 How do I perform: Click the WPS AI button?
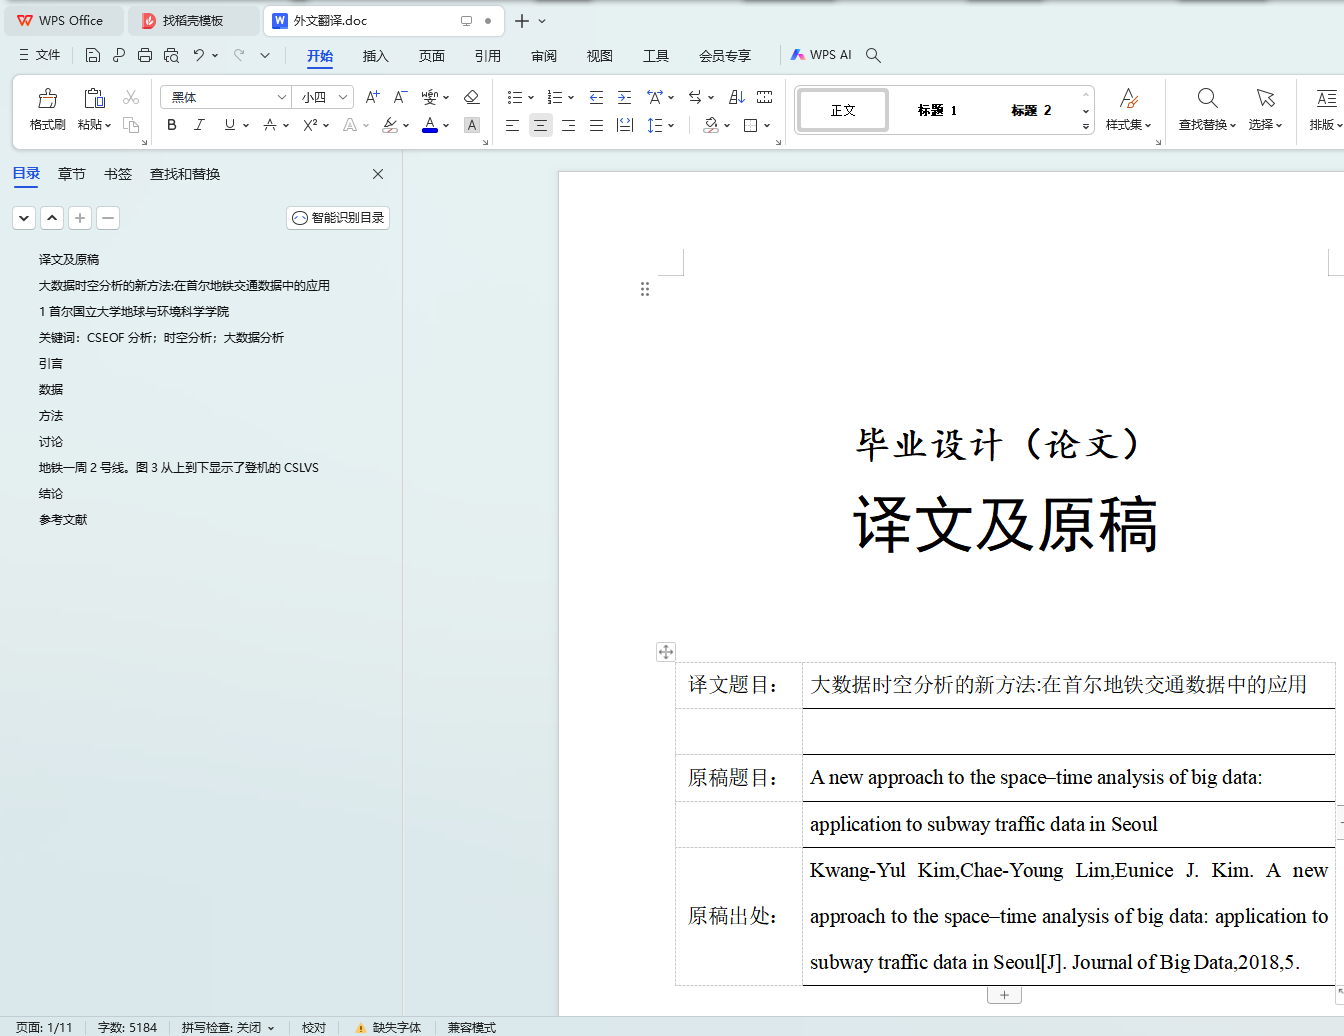pyautogui.click(x=821, y=55)
